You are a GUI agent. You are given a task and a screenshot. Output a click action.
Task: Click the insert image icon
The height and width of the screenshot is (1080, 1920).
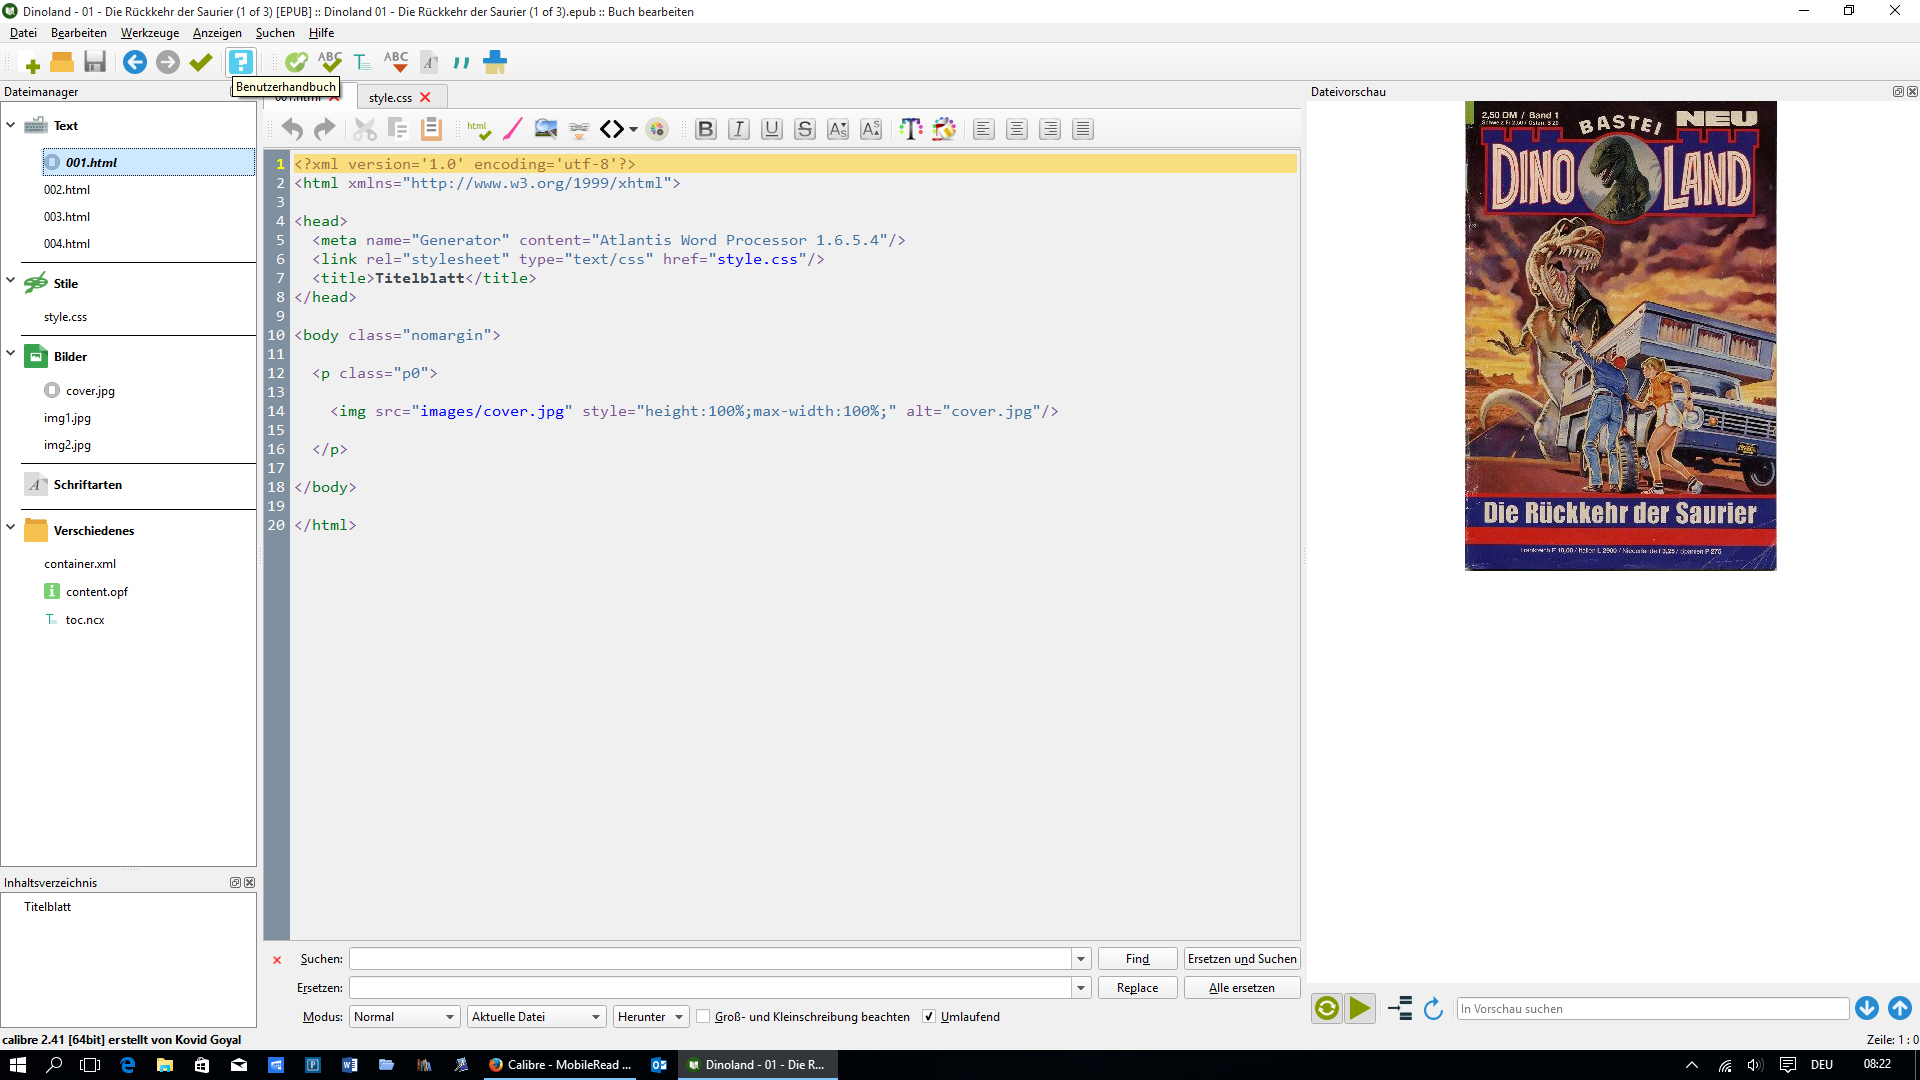click(545, 129)
